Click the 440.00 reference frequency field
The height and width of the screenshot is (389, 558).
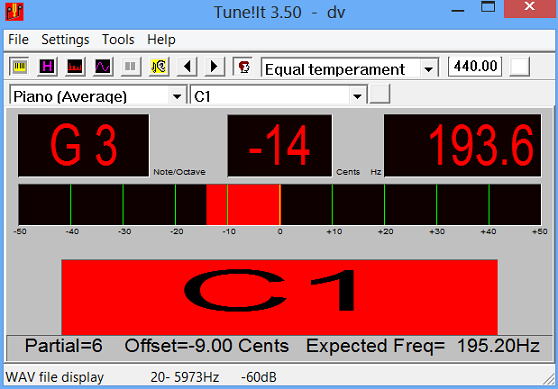475,66
